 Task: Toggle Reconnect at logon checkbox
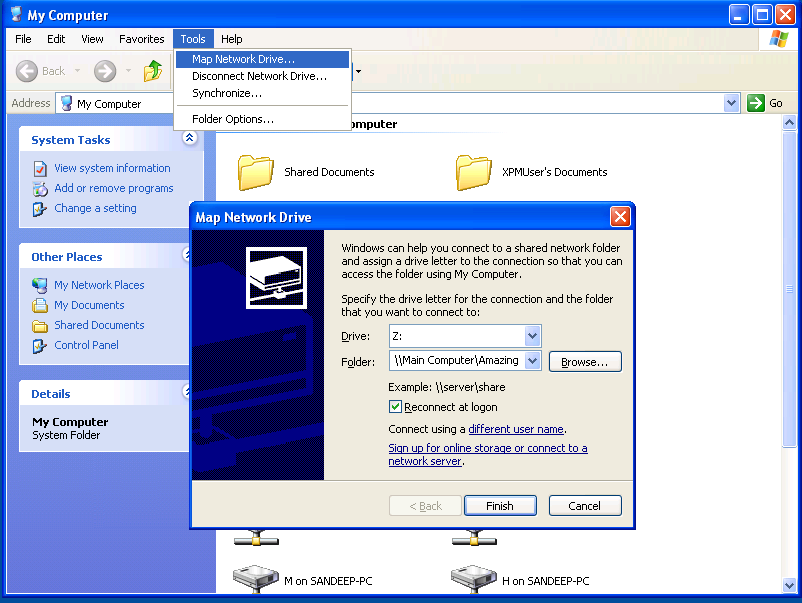pyautogui.click(x=395, y=407)
